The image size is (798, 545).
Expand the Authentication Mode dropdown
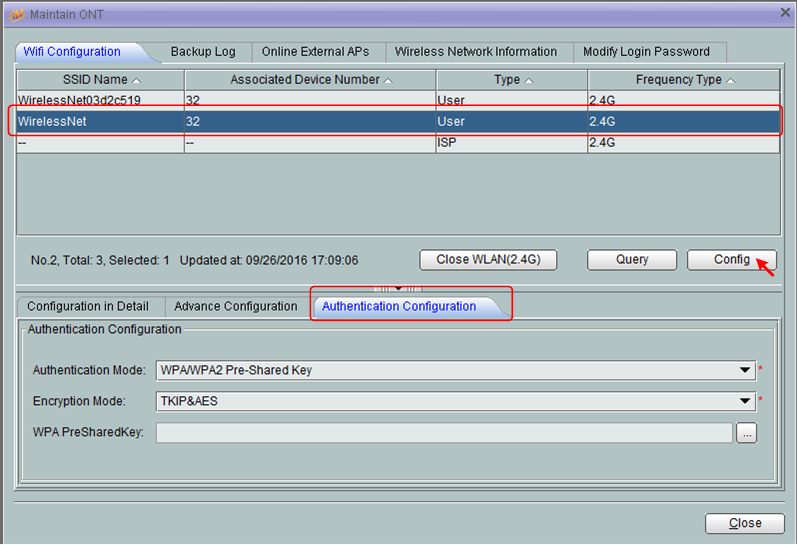pyautogui.click(x=745, y=370)
